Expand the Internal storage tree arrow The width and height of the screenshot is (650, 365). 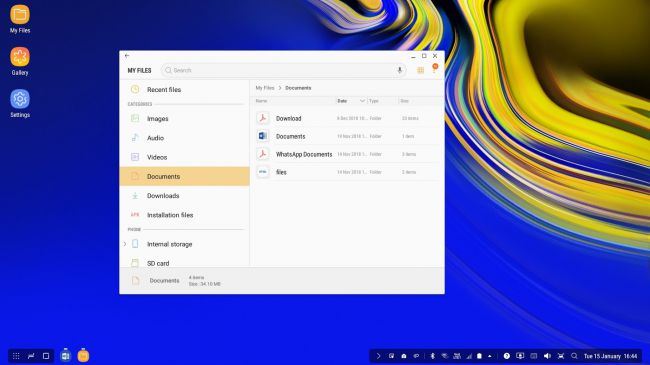tap(125, 244)
